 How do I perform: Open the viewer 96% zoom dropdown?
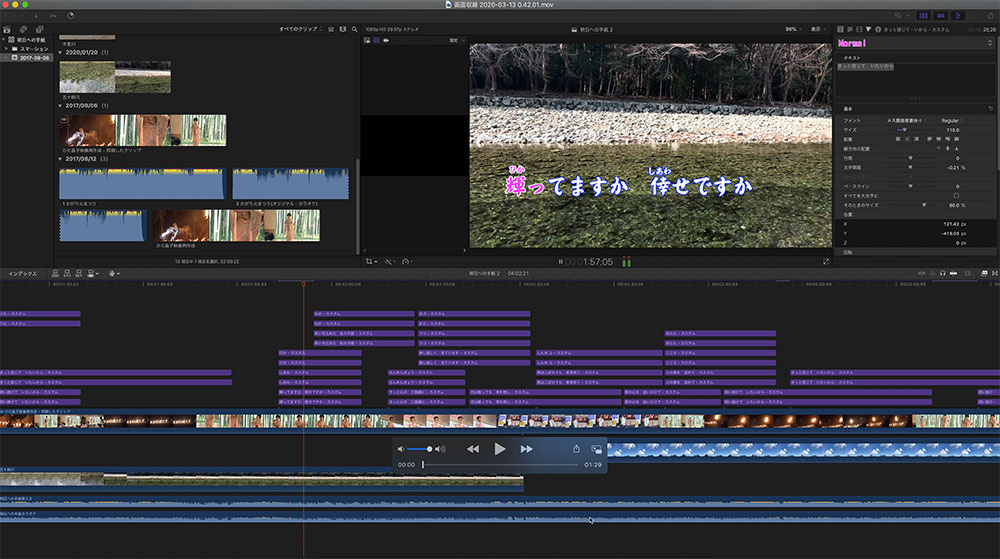click(x=792, y=29)
